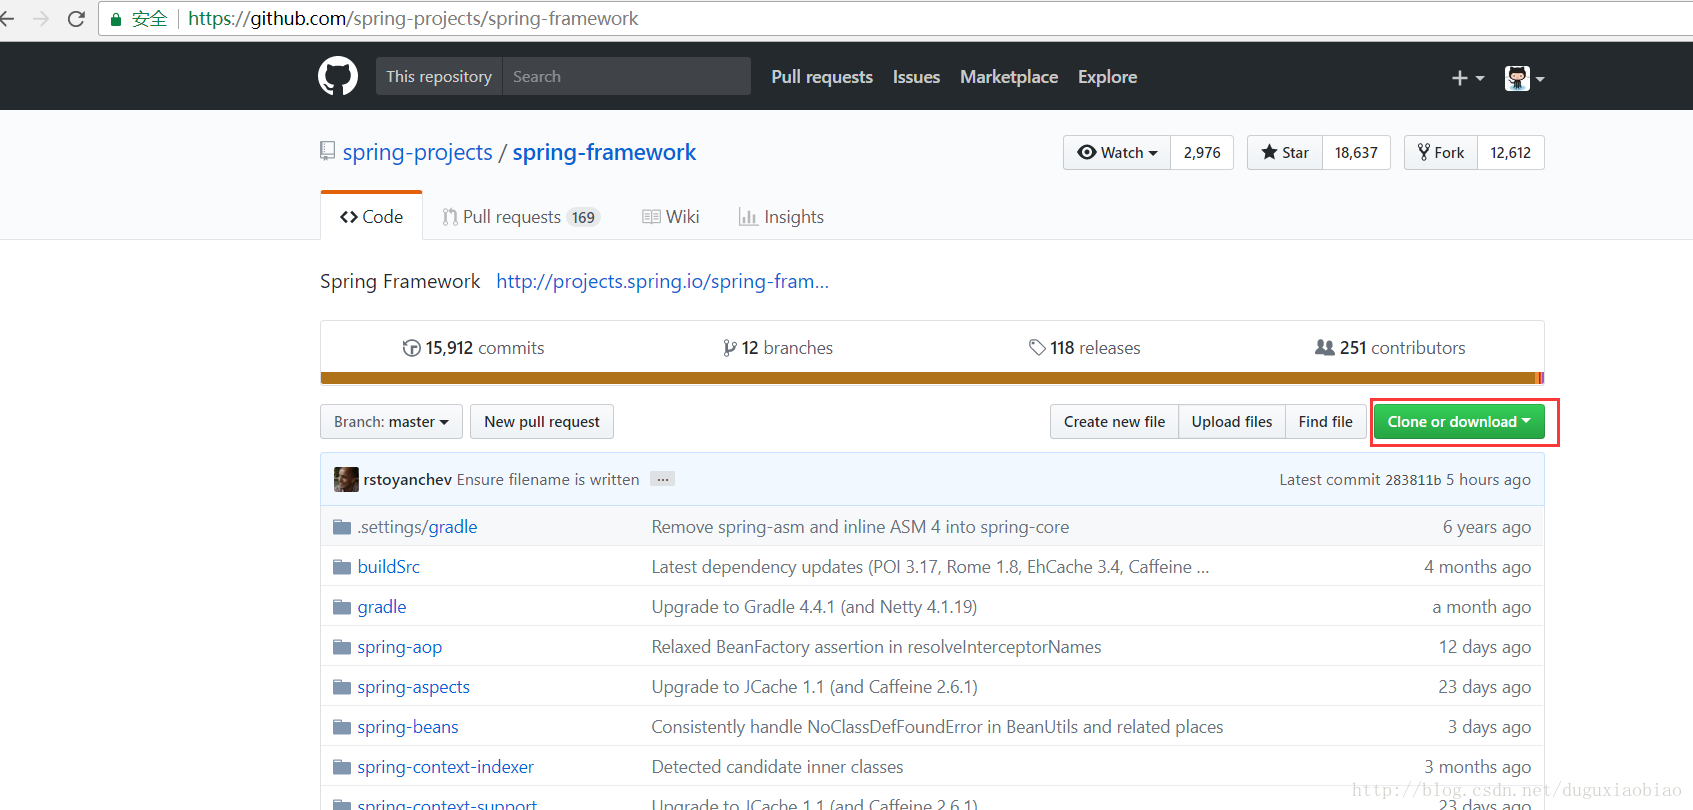Open the 12 branches link
1693x810 pixels.
tap(778, 347)
